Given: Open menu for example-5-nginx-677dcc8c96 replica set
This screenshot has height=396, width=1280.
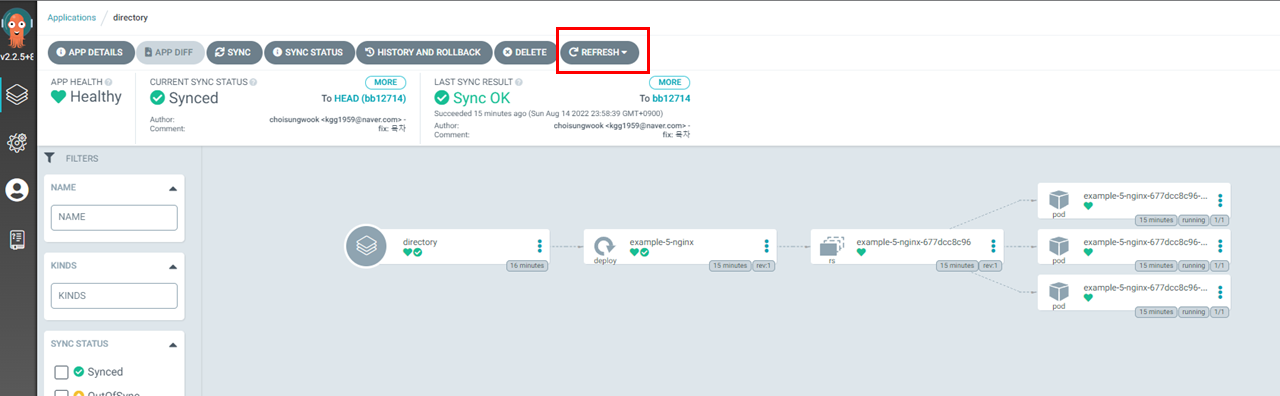Looking at the screenshot, I should (994, 246).
